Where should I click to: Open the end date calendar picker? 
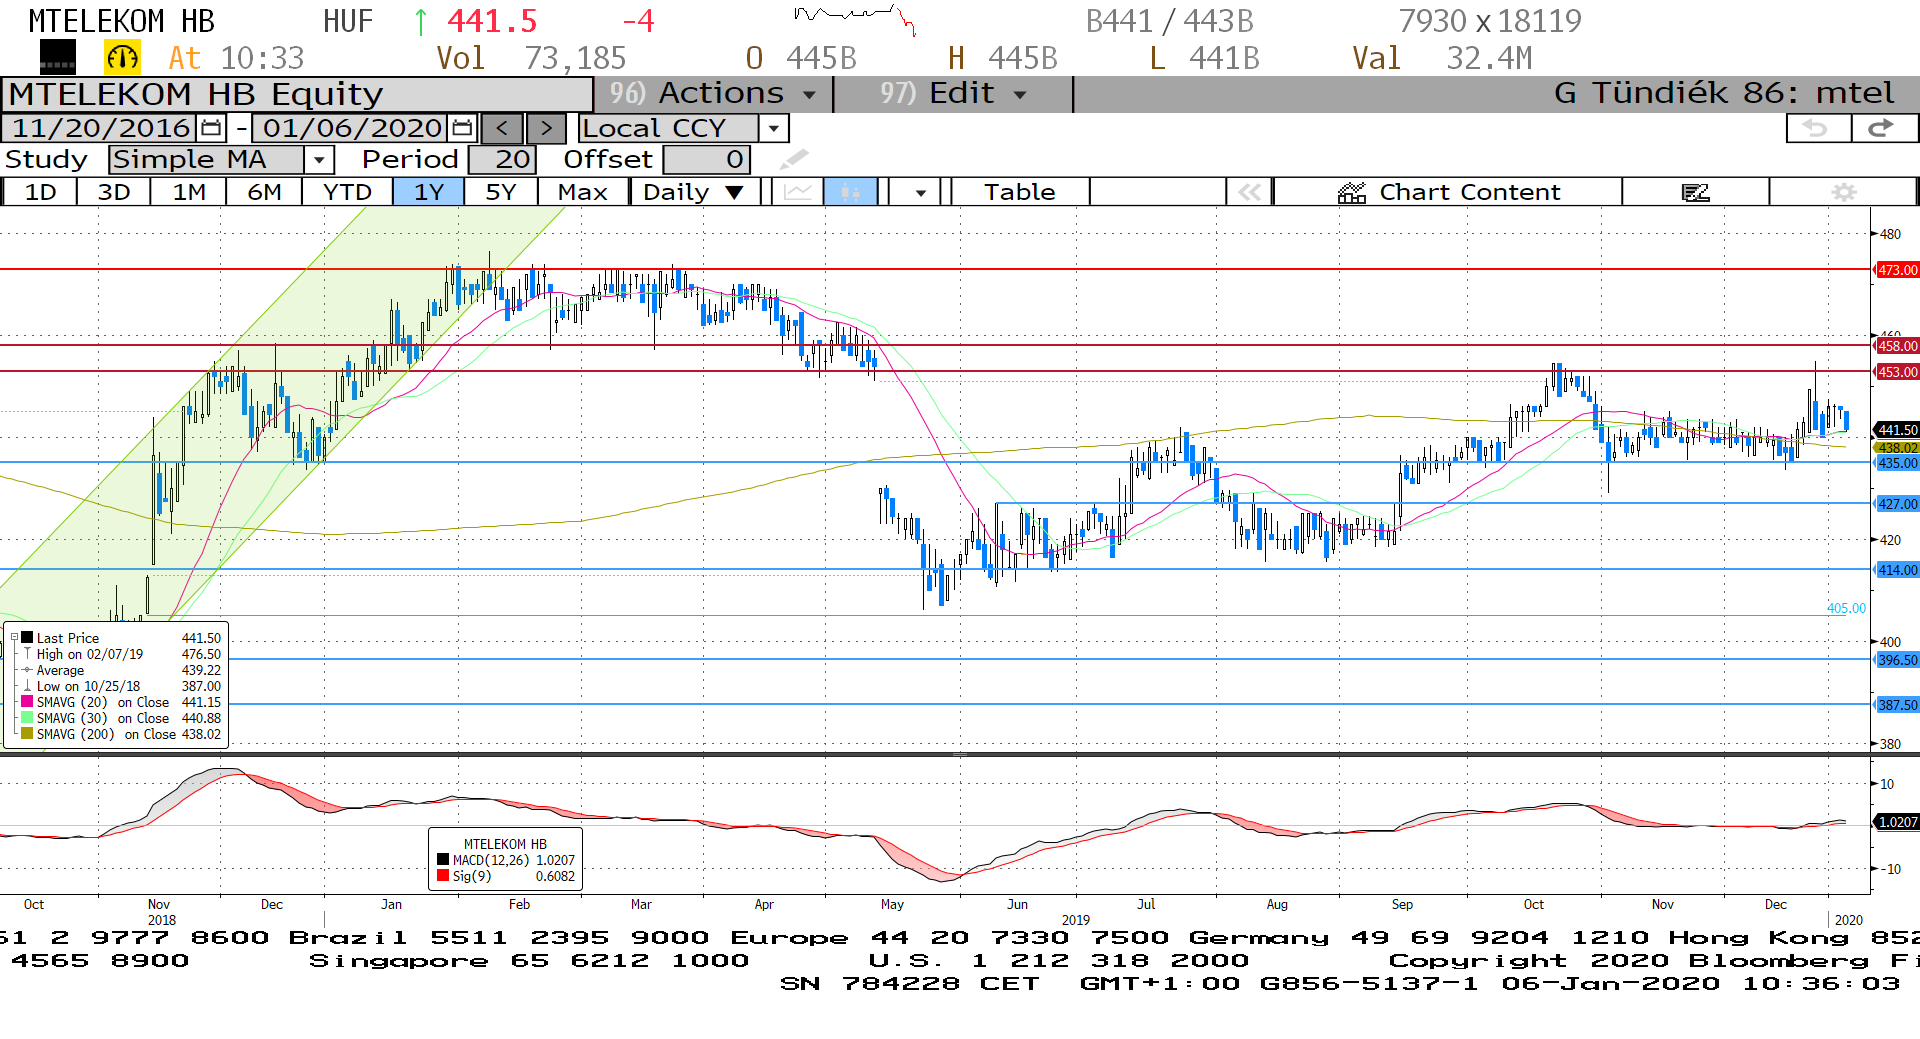pos(462,128)
